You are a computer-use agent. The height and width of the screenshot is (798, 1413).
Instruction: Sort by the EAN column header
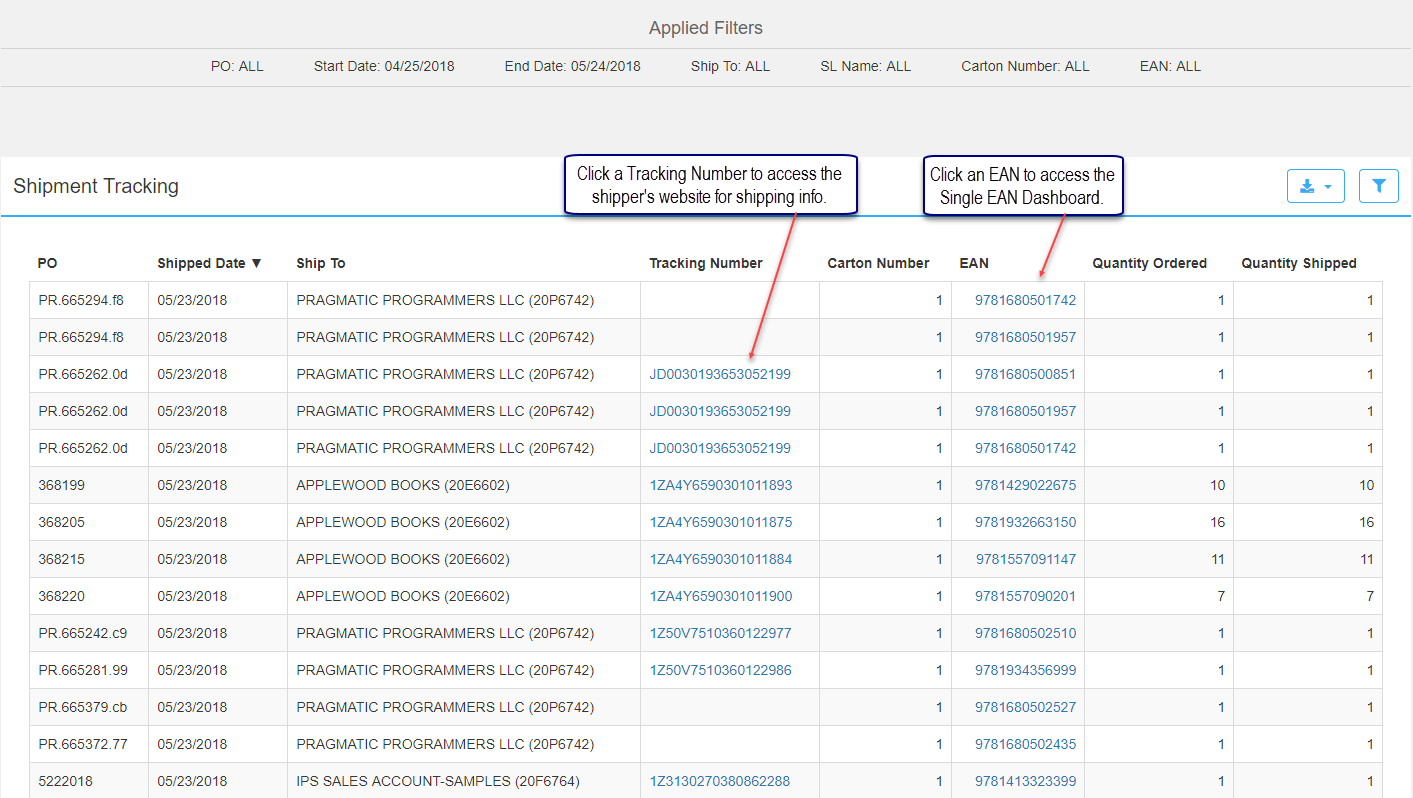coord(974,263)
